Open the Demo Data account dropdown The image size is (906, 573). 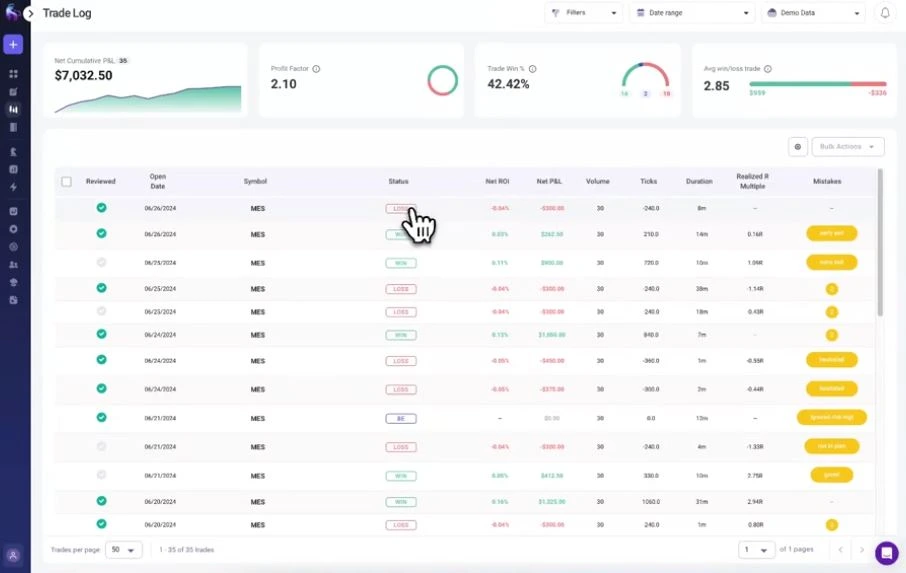[812, 13]
